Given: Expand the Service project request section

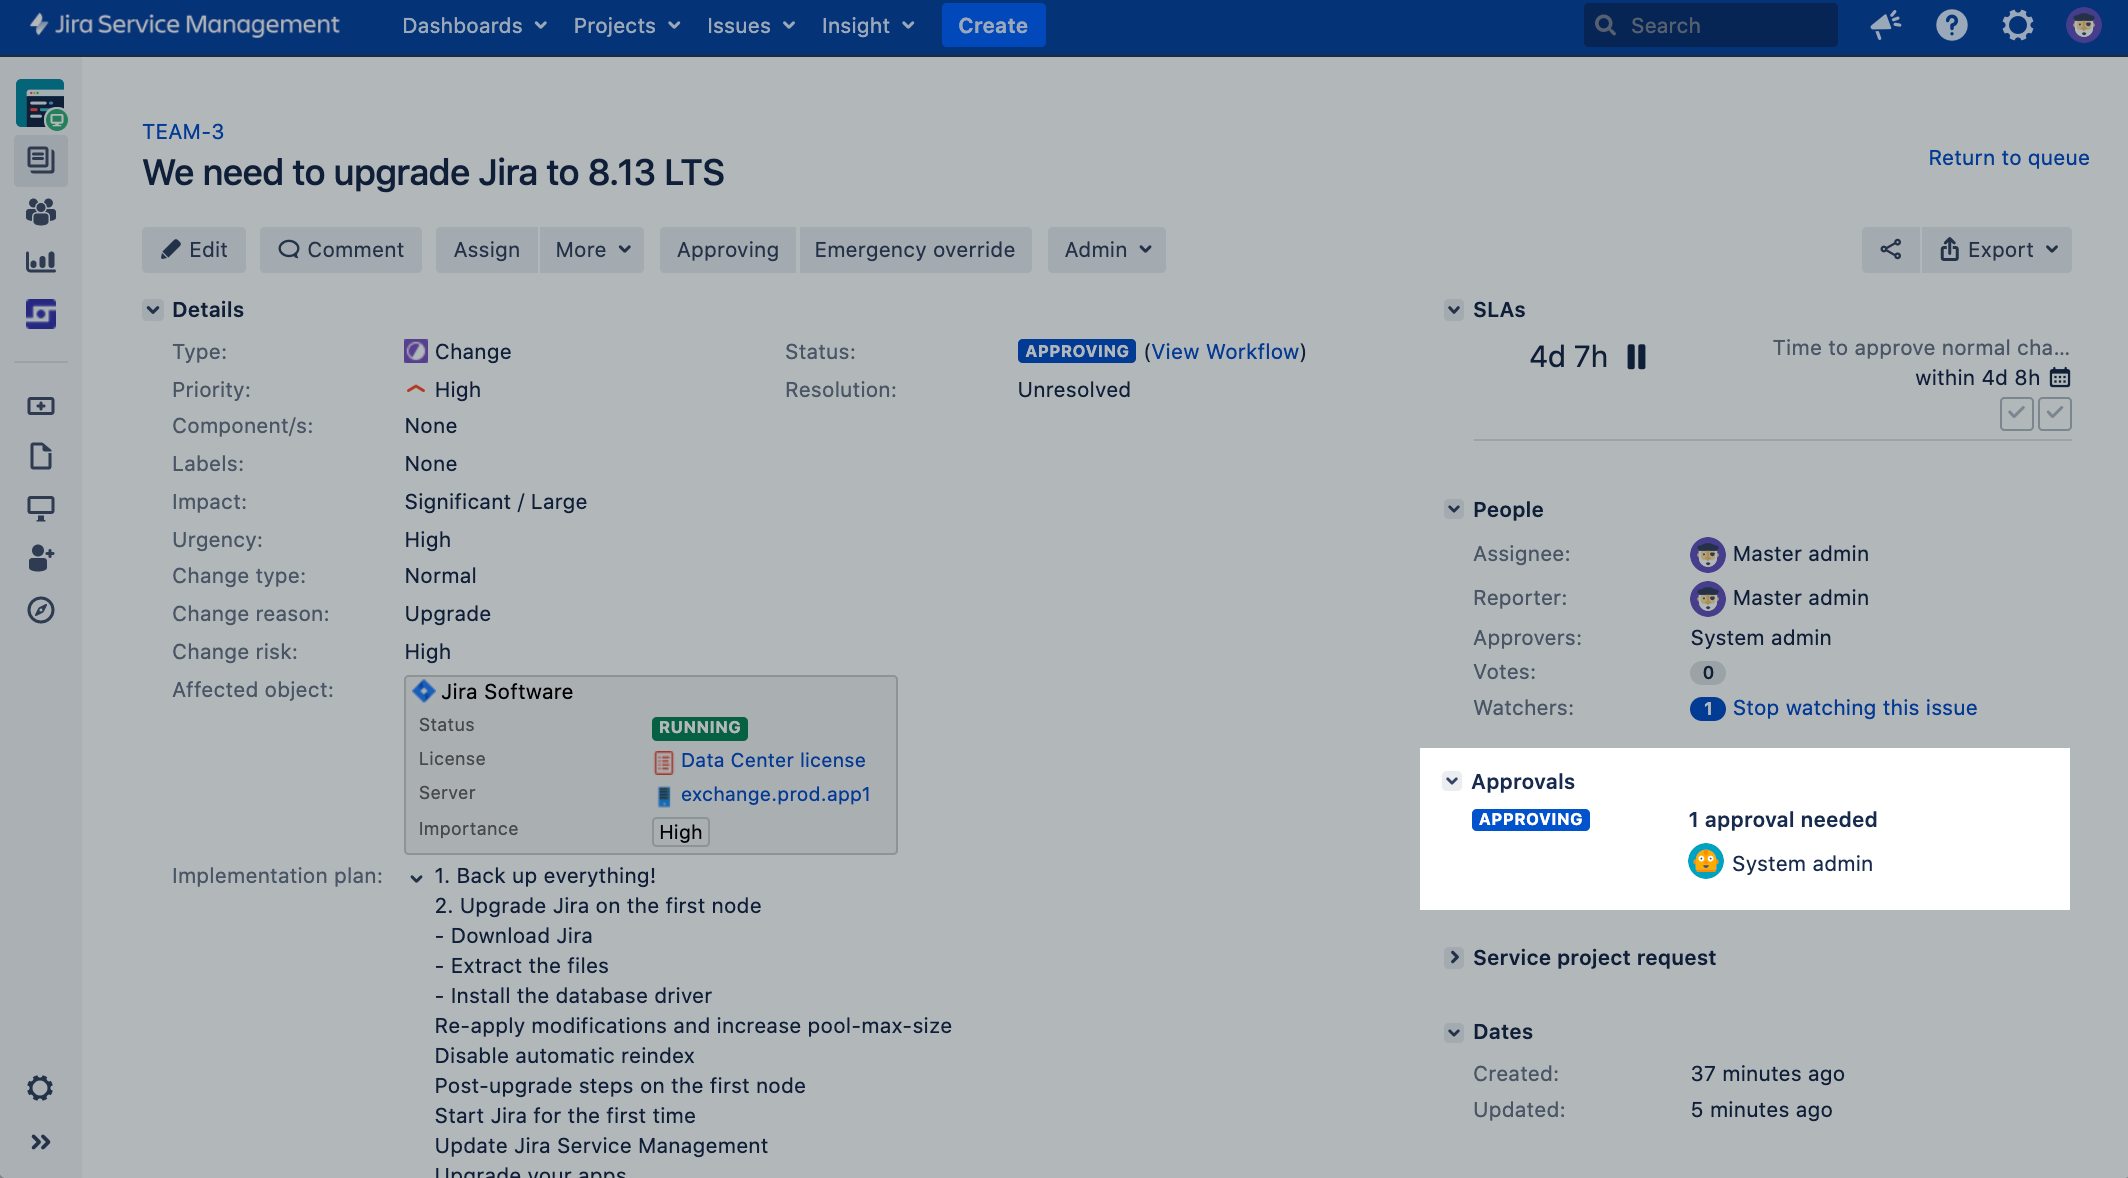Looking at the screenshot, I should click(x=1454, y=958).
